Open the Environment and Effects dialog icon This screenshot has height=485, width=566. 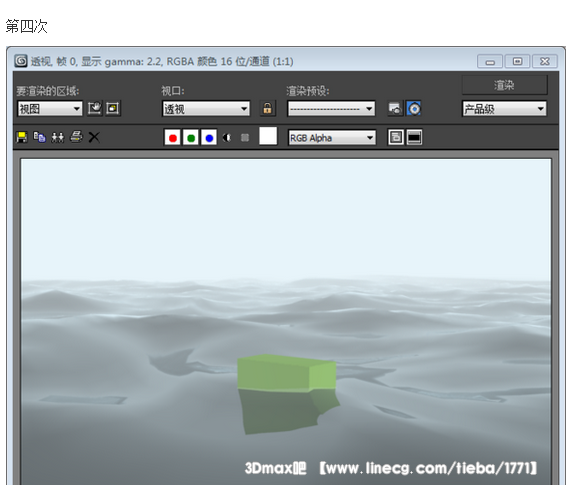pyautogui.click(x=414, y=109)
